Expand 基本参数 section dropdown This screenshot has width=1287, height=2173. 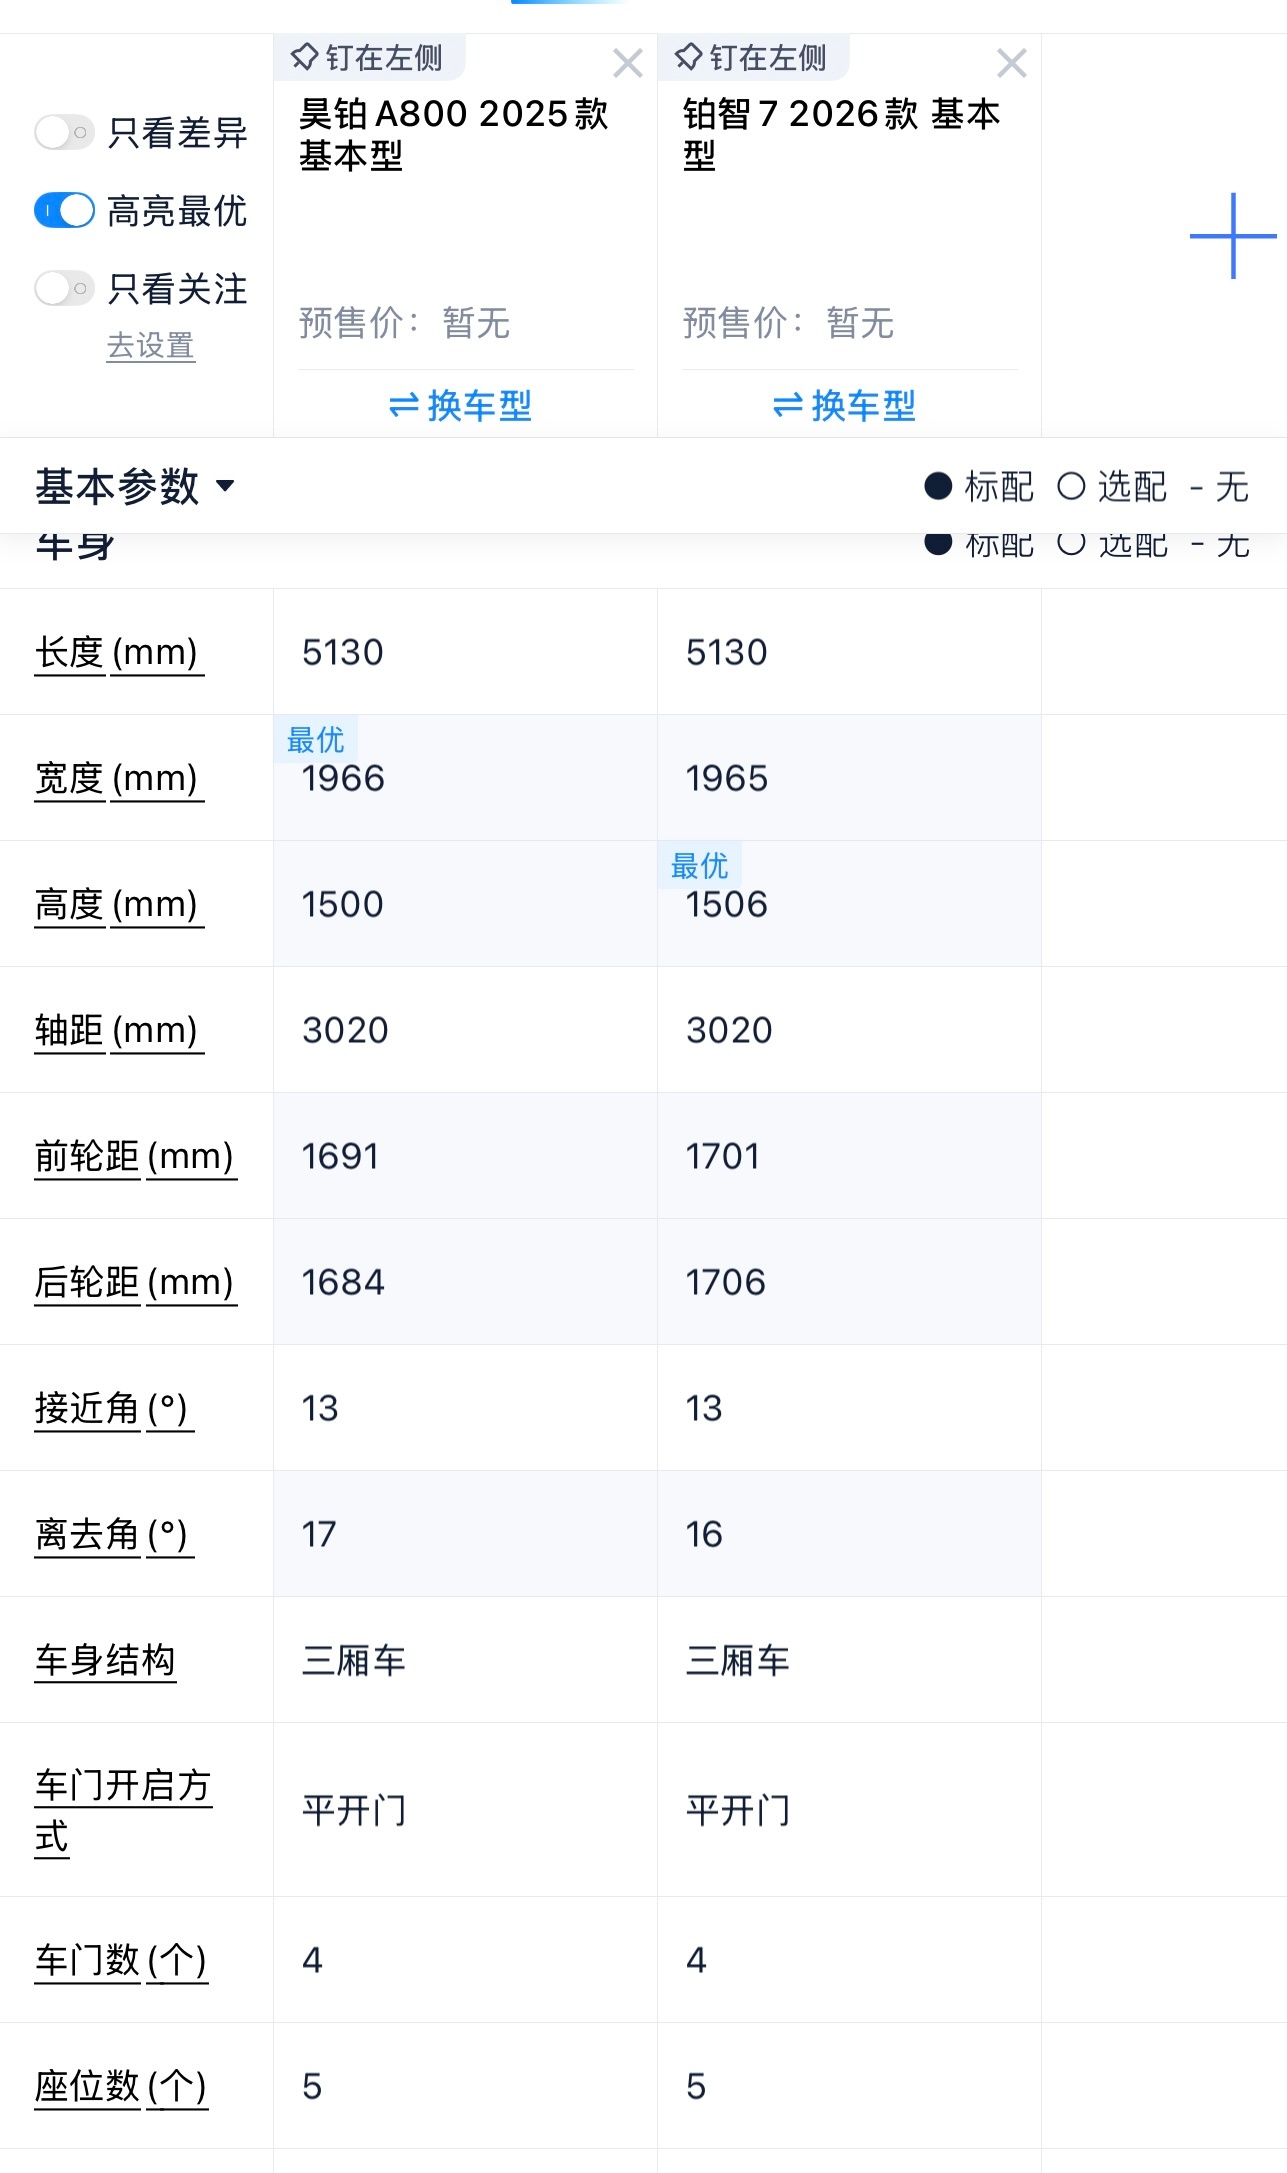[x=135, y=487]
